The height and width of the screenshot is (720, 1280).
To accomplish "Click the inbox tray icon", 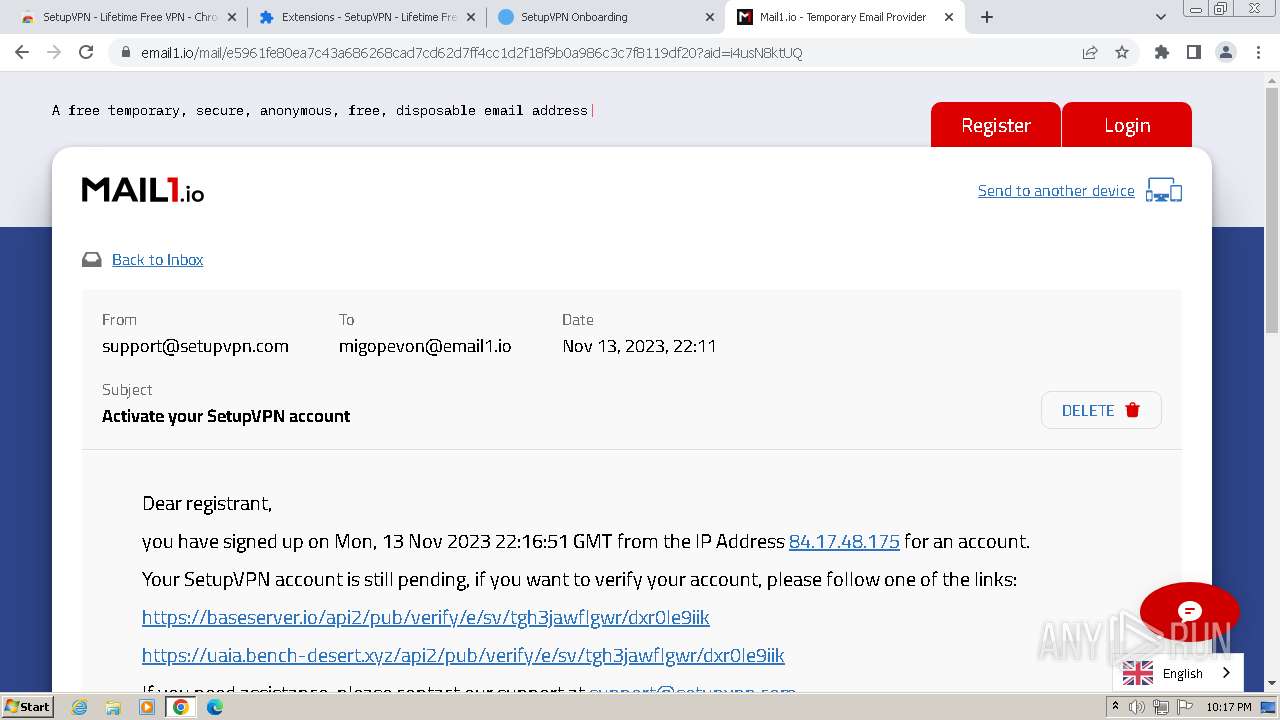I will [x=92, y=260].
